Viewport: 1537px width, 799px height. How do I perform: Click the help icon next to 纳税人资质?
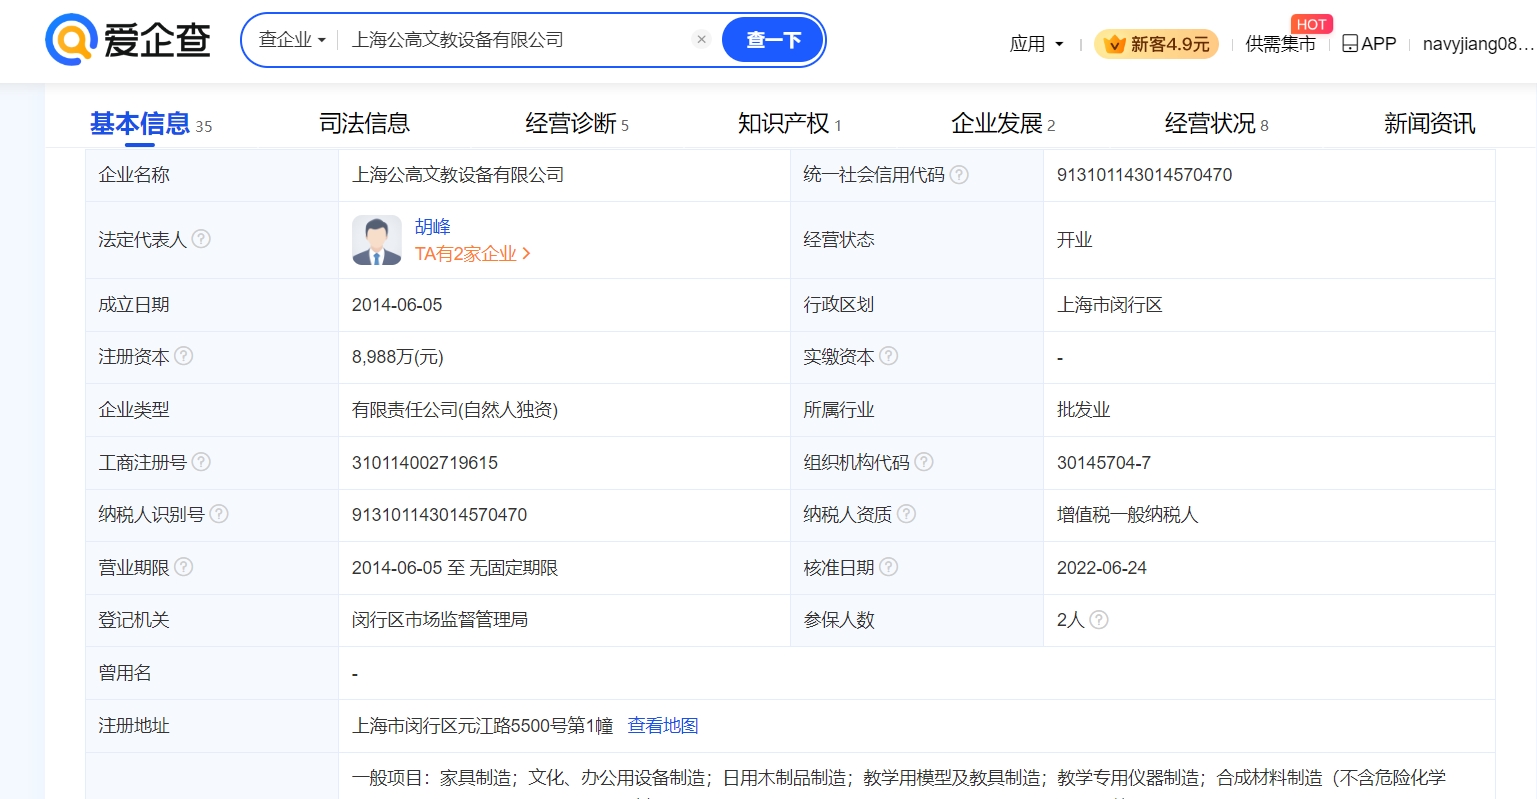[x=906, y=514]
